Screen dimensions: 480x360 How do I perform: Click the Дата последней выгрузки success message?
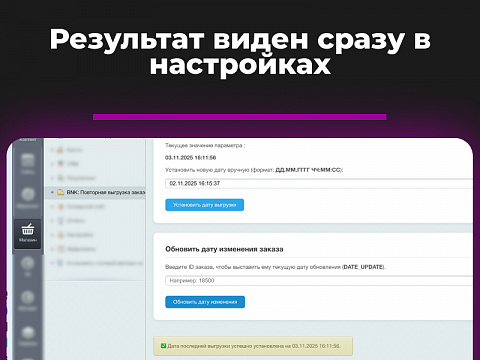click(253, 346)
